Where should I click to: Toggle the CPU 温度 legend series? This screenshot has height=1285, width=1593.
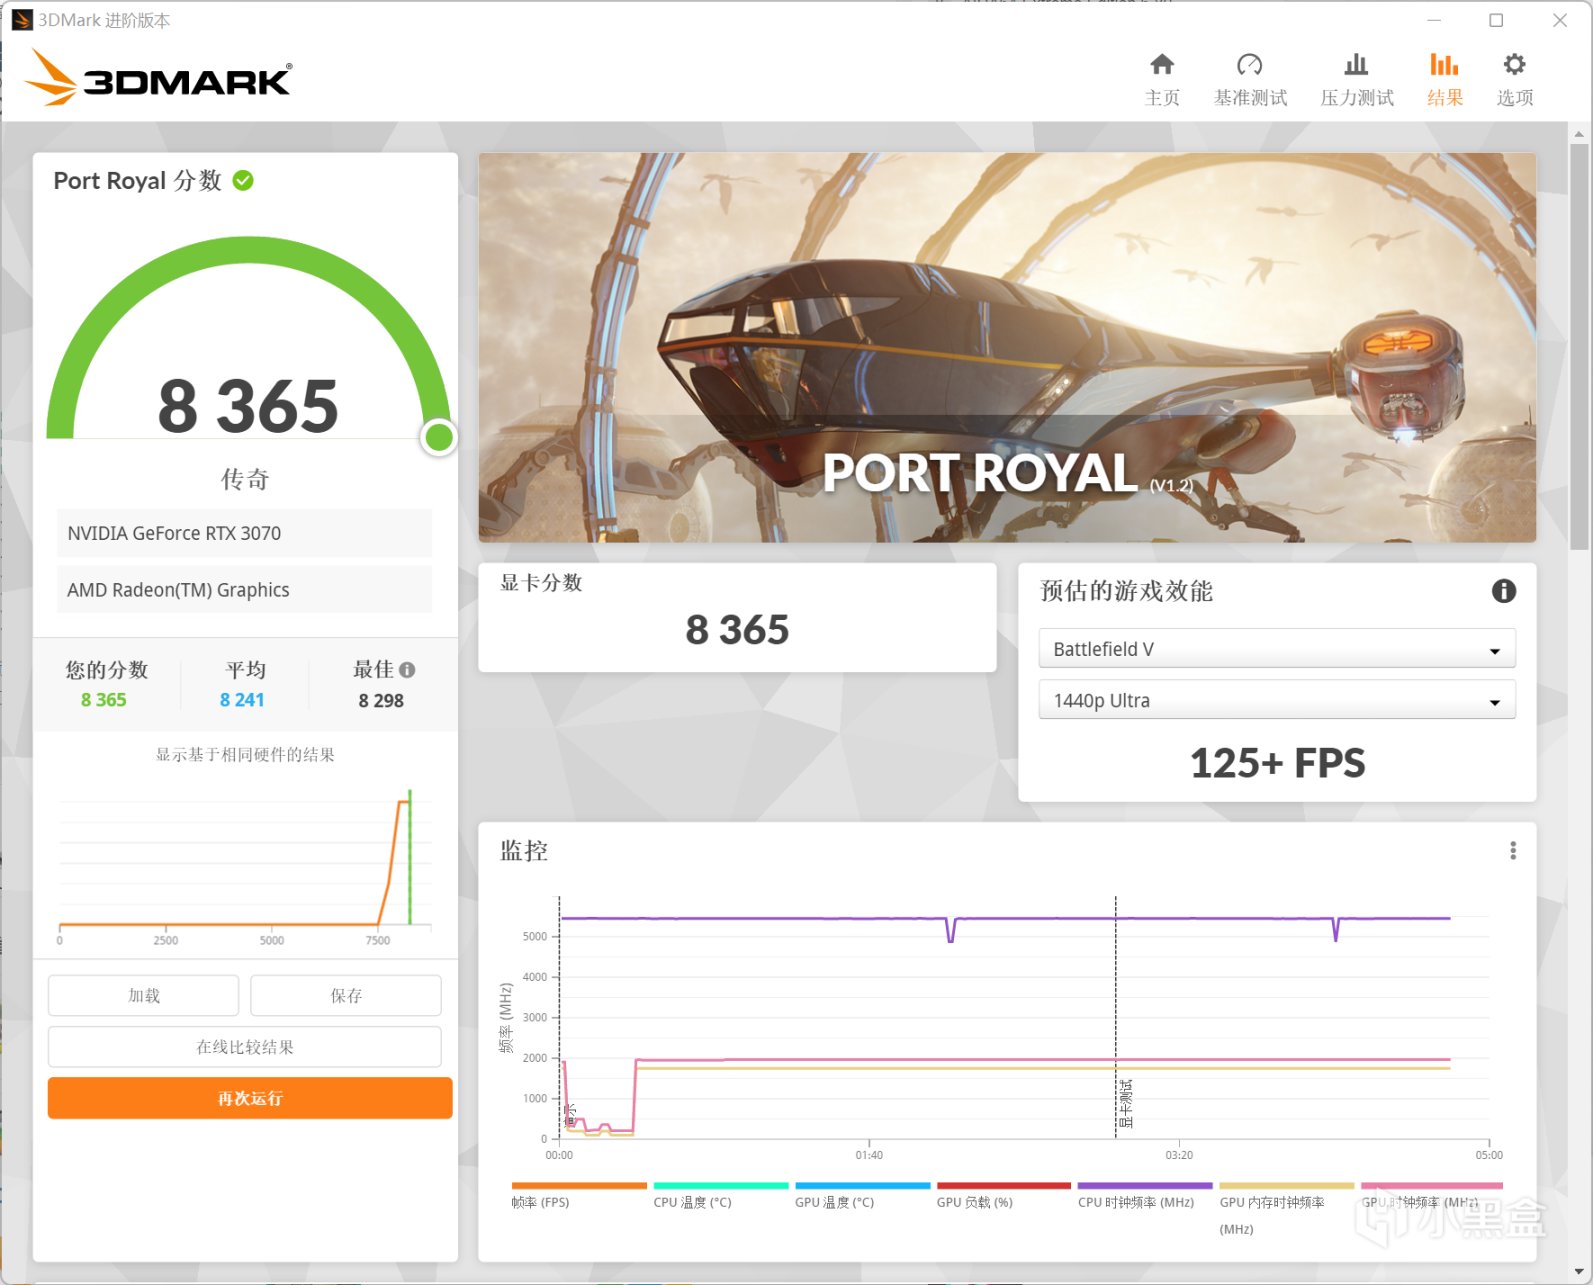pos(721,1196)
